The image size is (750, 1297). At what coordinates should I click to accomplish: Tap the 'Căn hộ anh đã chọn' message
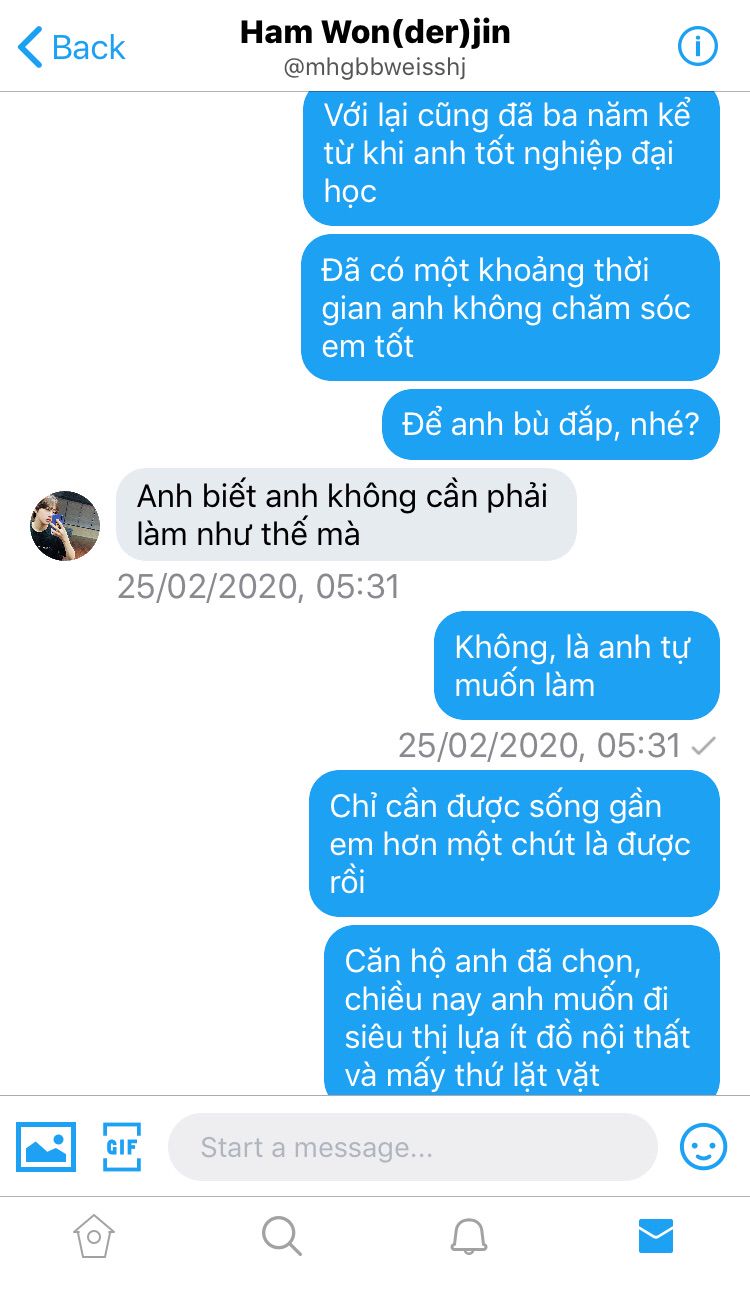[x=522, y=1010]
